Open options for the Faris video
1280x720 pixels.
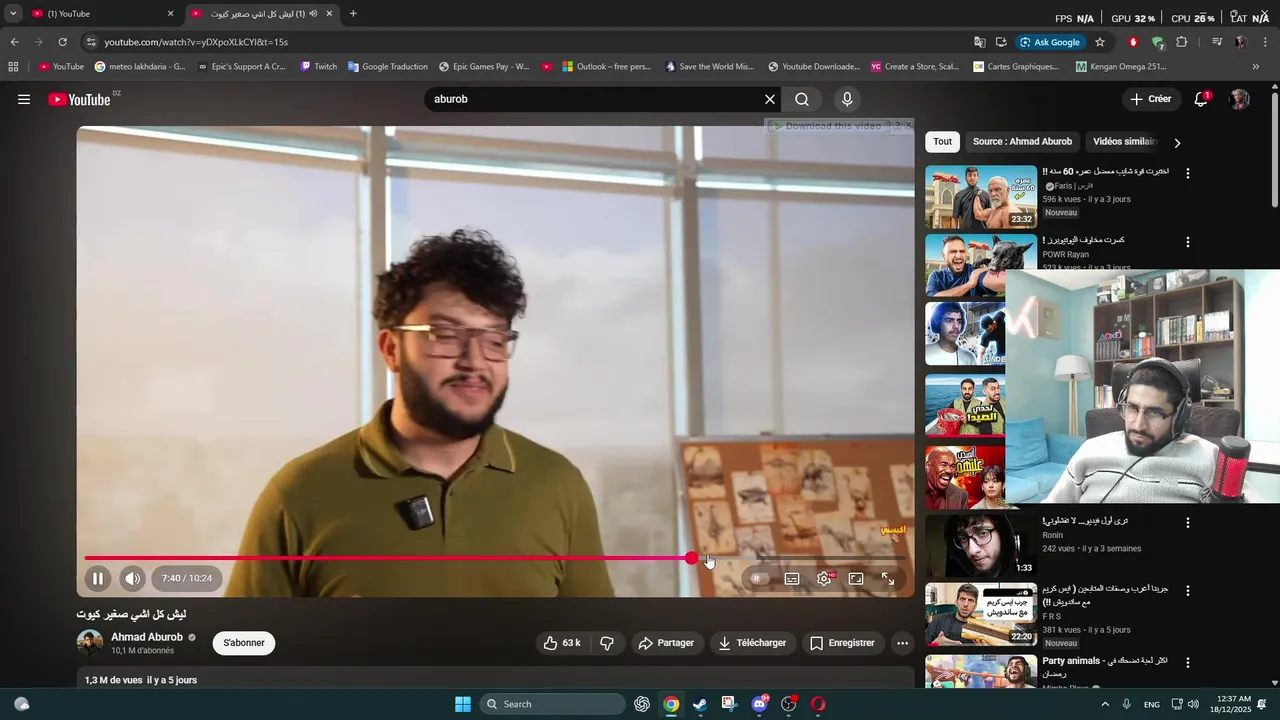pyautogui.click(x=1188, y=173)
